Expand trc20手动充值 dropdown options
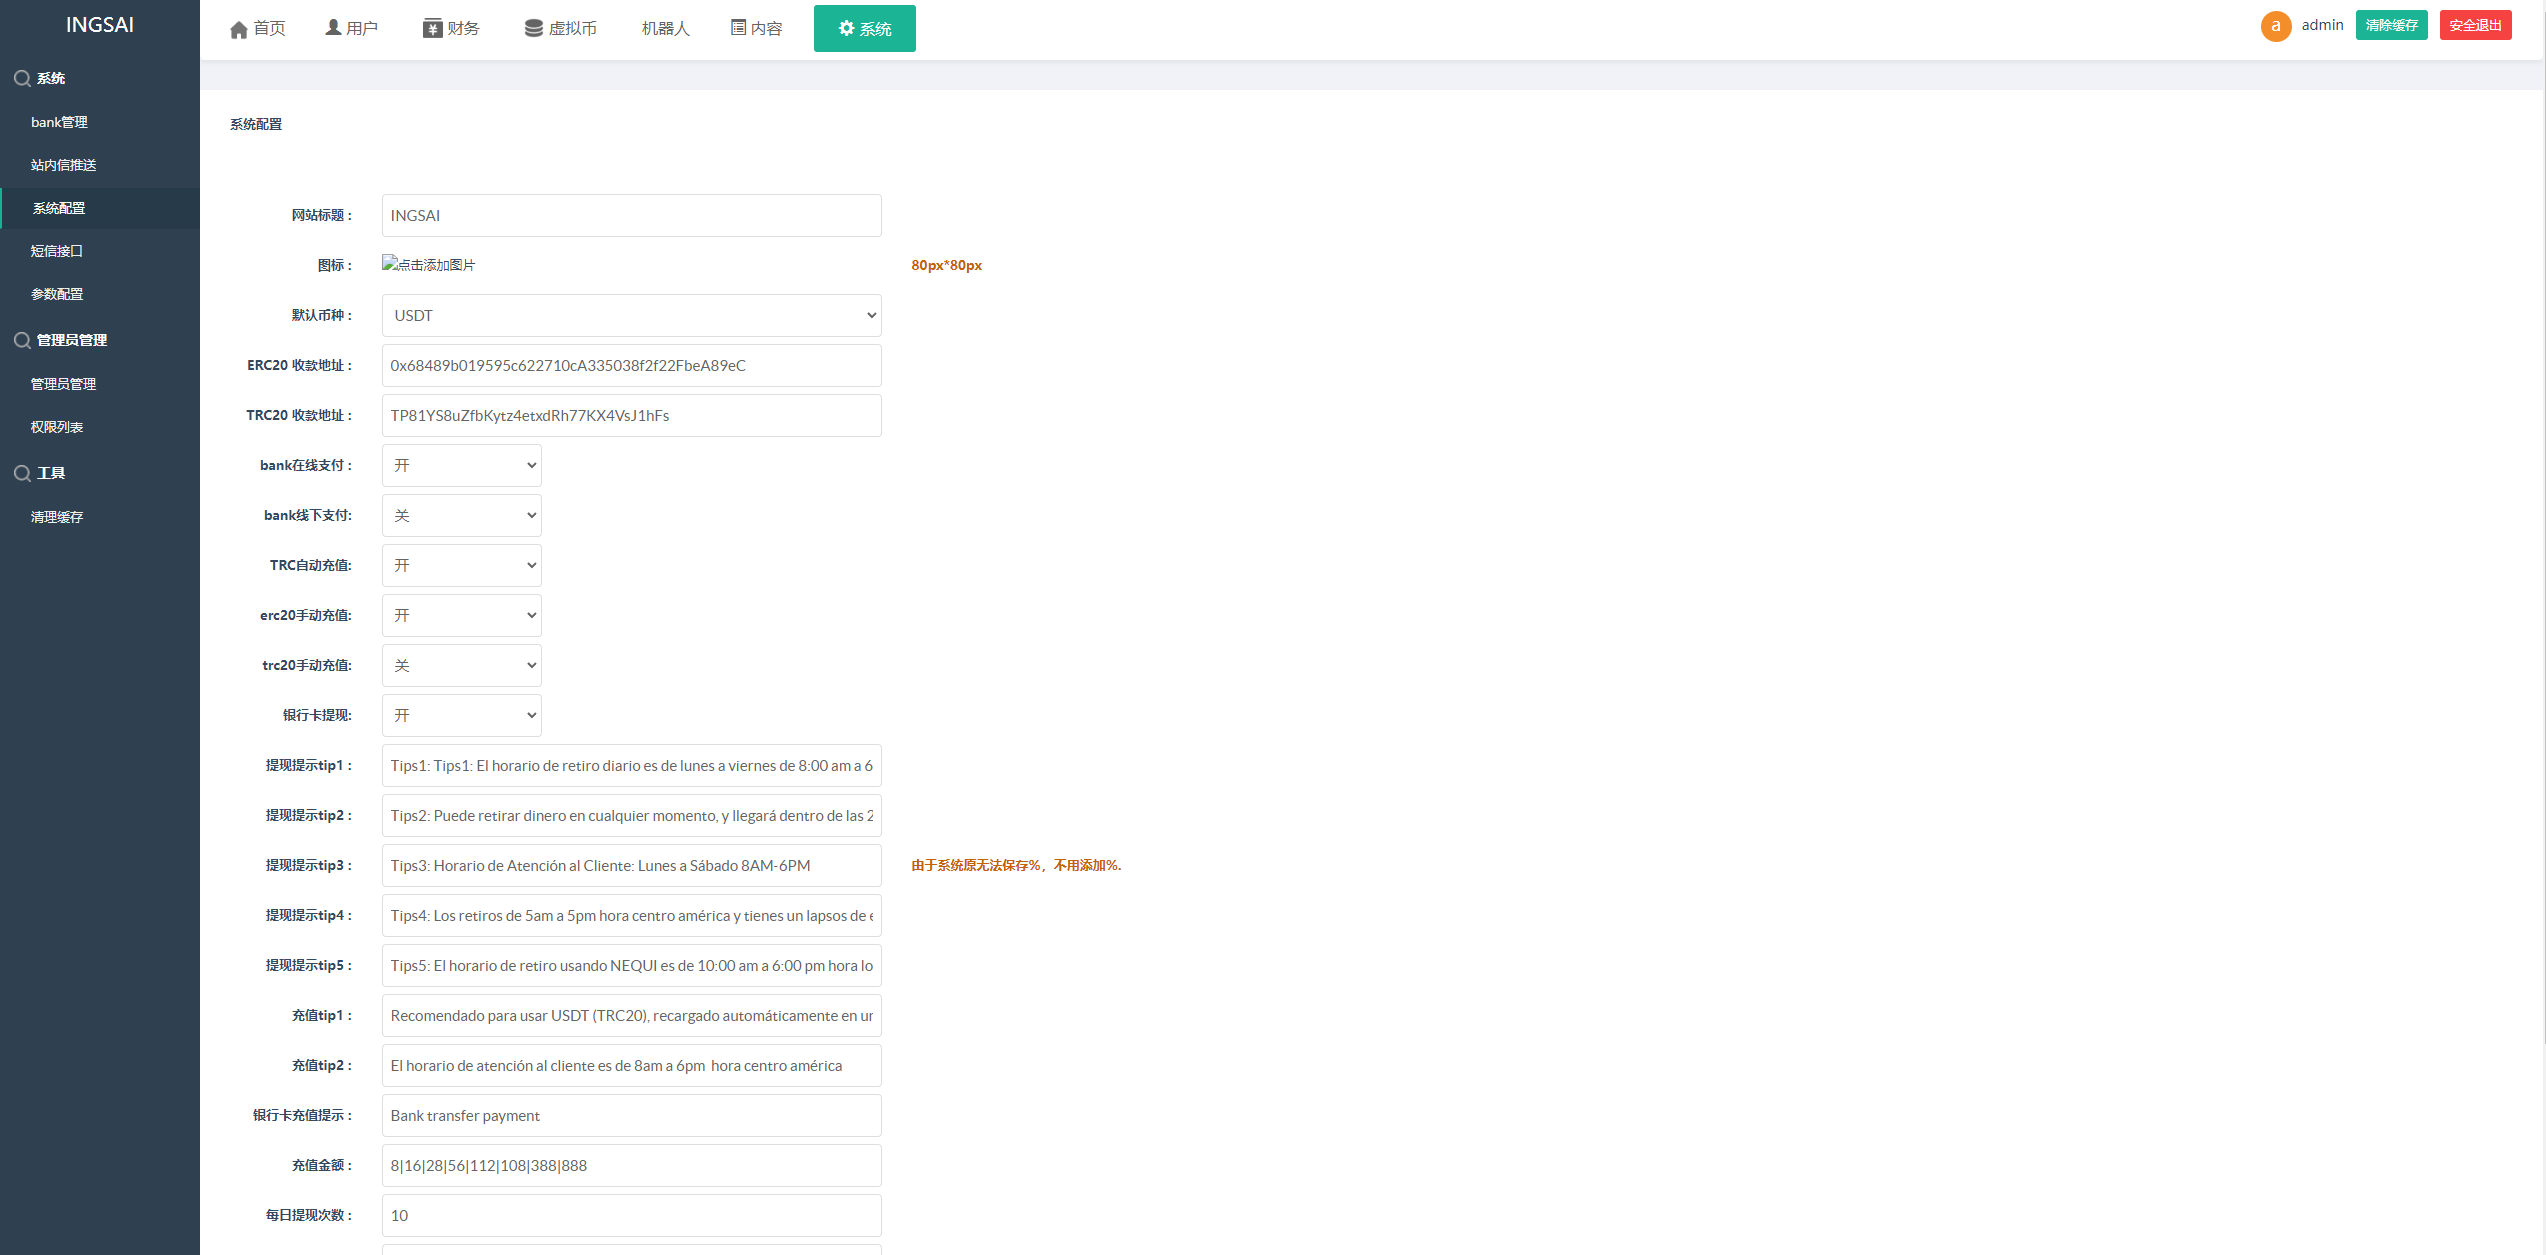This screenshot has width=2546, height=1255. (460, 664)
